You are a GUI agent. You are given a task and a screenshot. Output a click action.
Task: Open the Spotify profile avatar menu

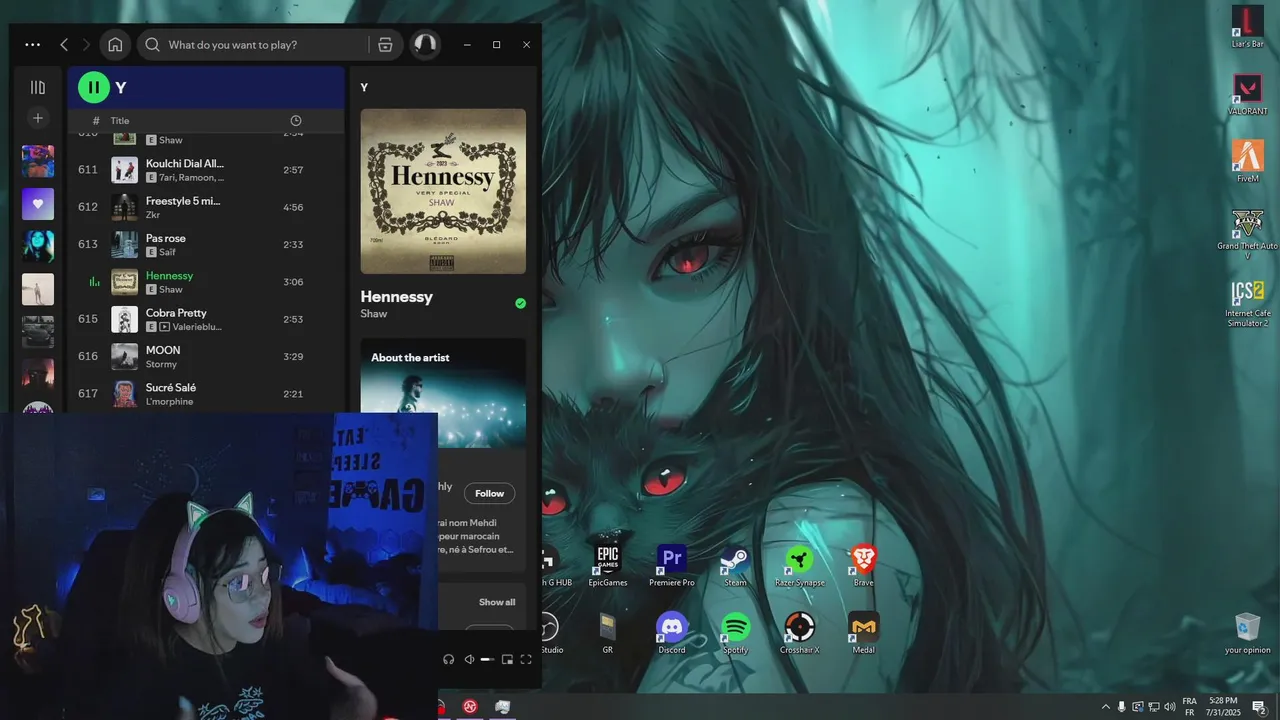tap(425, 45)
